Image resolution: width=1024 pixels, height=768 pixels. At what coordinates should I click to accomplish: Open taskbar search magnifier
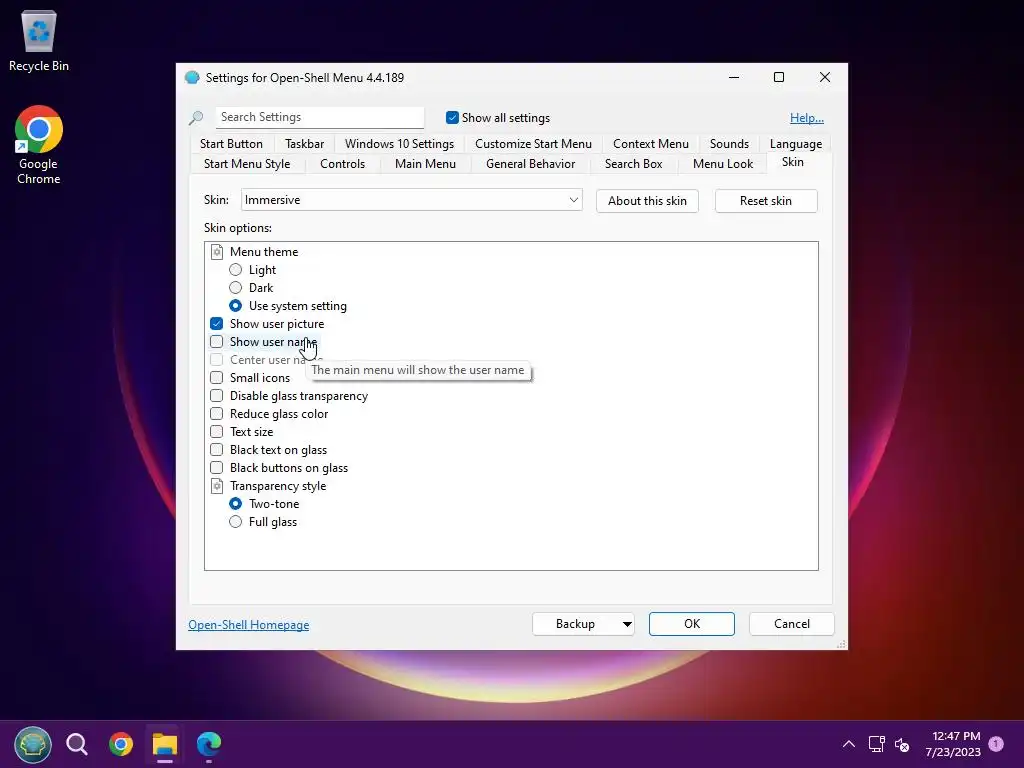click(77, 744)
